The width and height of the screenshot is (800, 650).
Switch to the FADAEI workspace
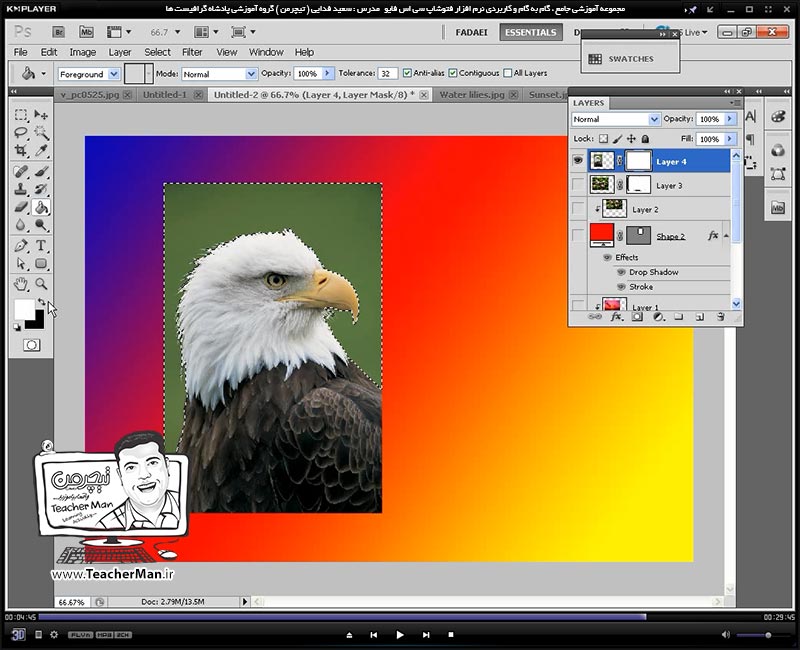pos(471,32)
